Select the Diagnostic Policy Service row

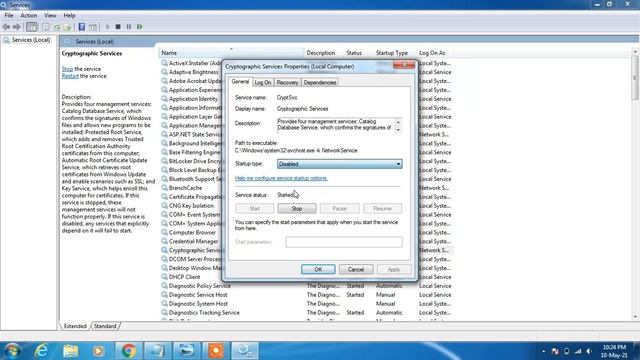click(306, 286)
